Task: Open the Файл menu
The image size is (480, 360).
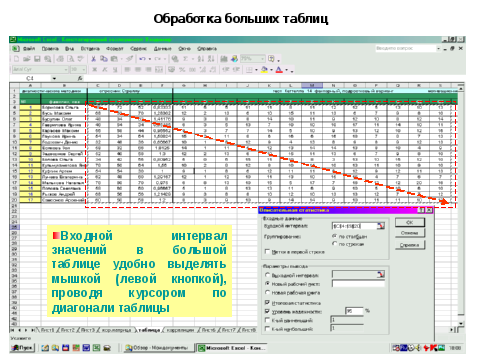Action: click(29, 49)
